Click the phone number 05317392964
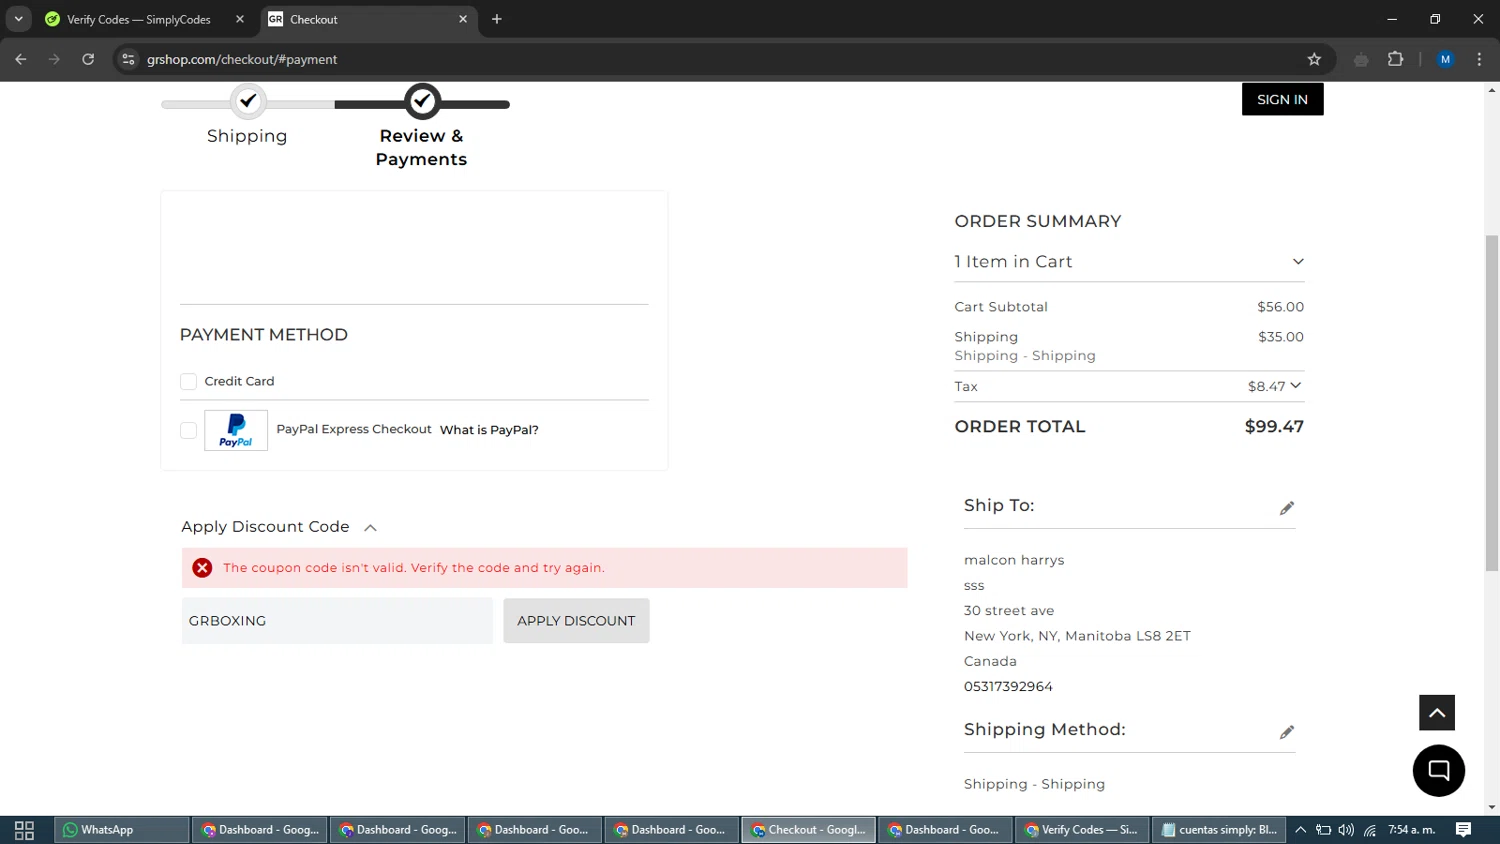1500x844 pixels. [1008, 687]
